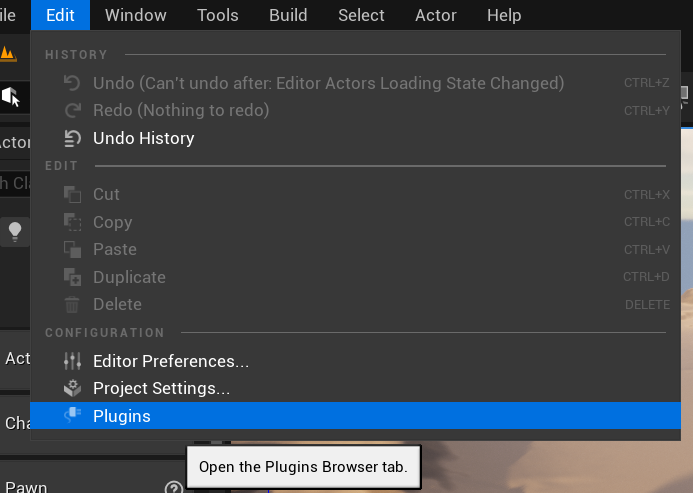Viewport: 693px width, 493px height.
Task: Click the Undo arrow icon
Action: 72,83
